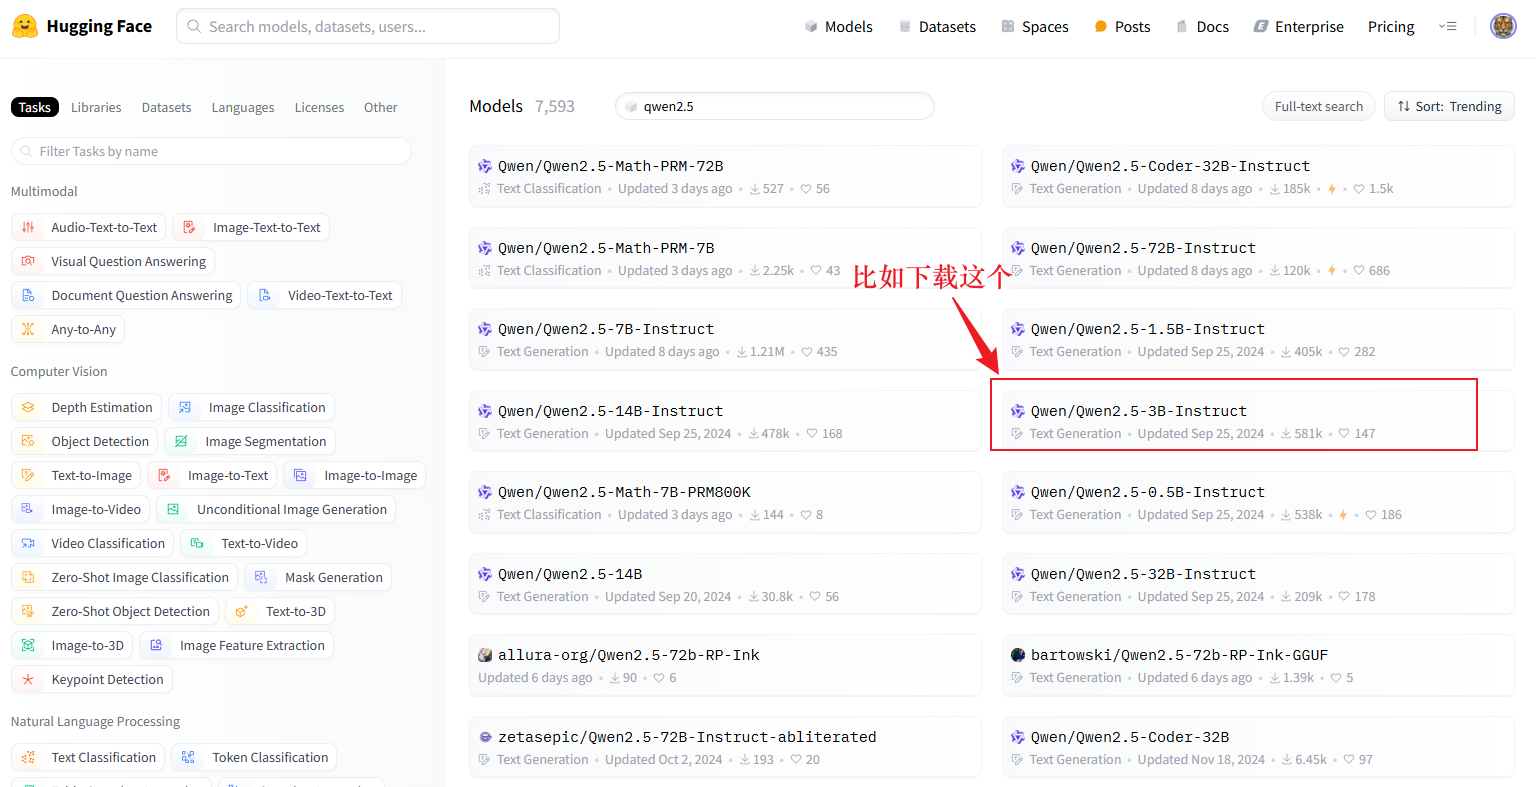The image size is (1536, 787).
Task: Click the Mask Generation tag icon
Action: click(261, 577)
